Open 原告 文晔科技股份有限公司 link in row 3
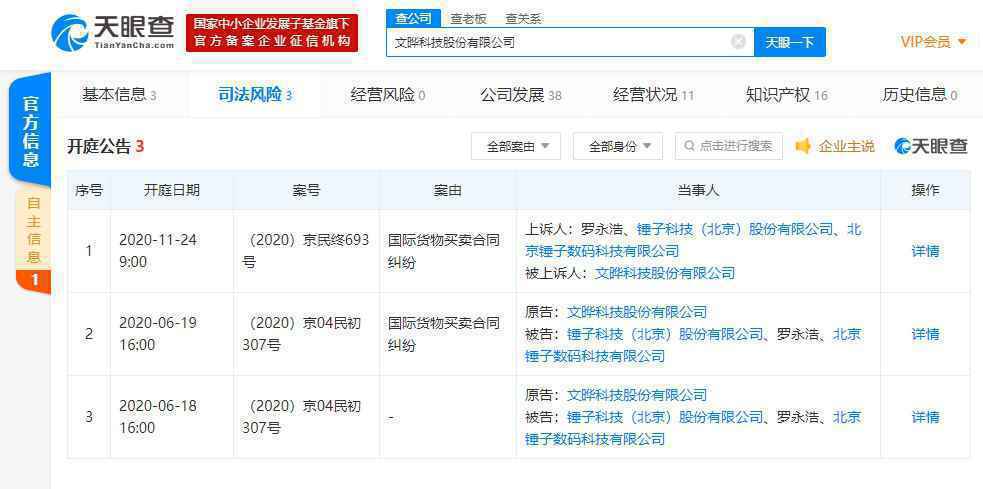The height and width of the screenshot is (489, 983). tap(637, 395)
